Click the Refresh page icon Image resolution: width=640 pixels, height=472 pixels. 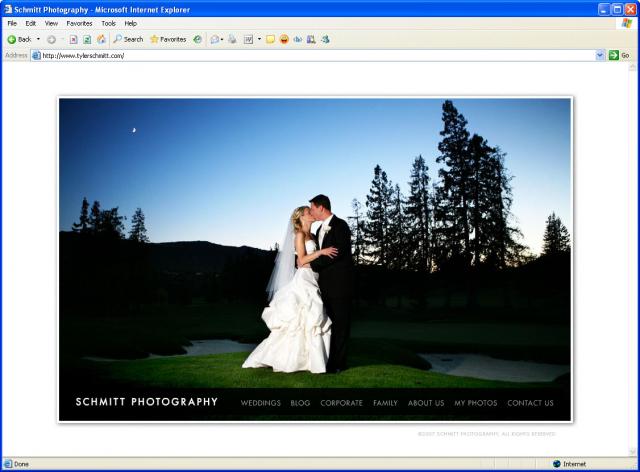(87, 39)
